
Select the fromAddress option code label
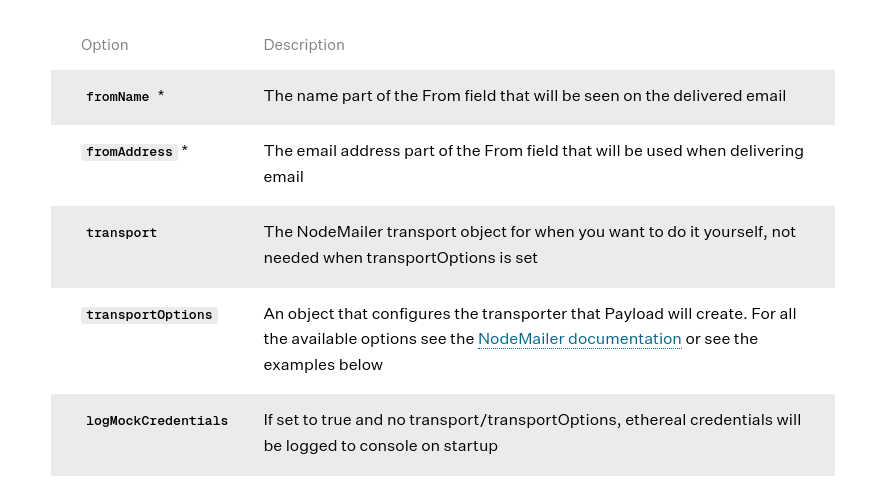(129, 152)
